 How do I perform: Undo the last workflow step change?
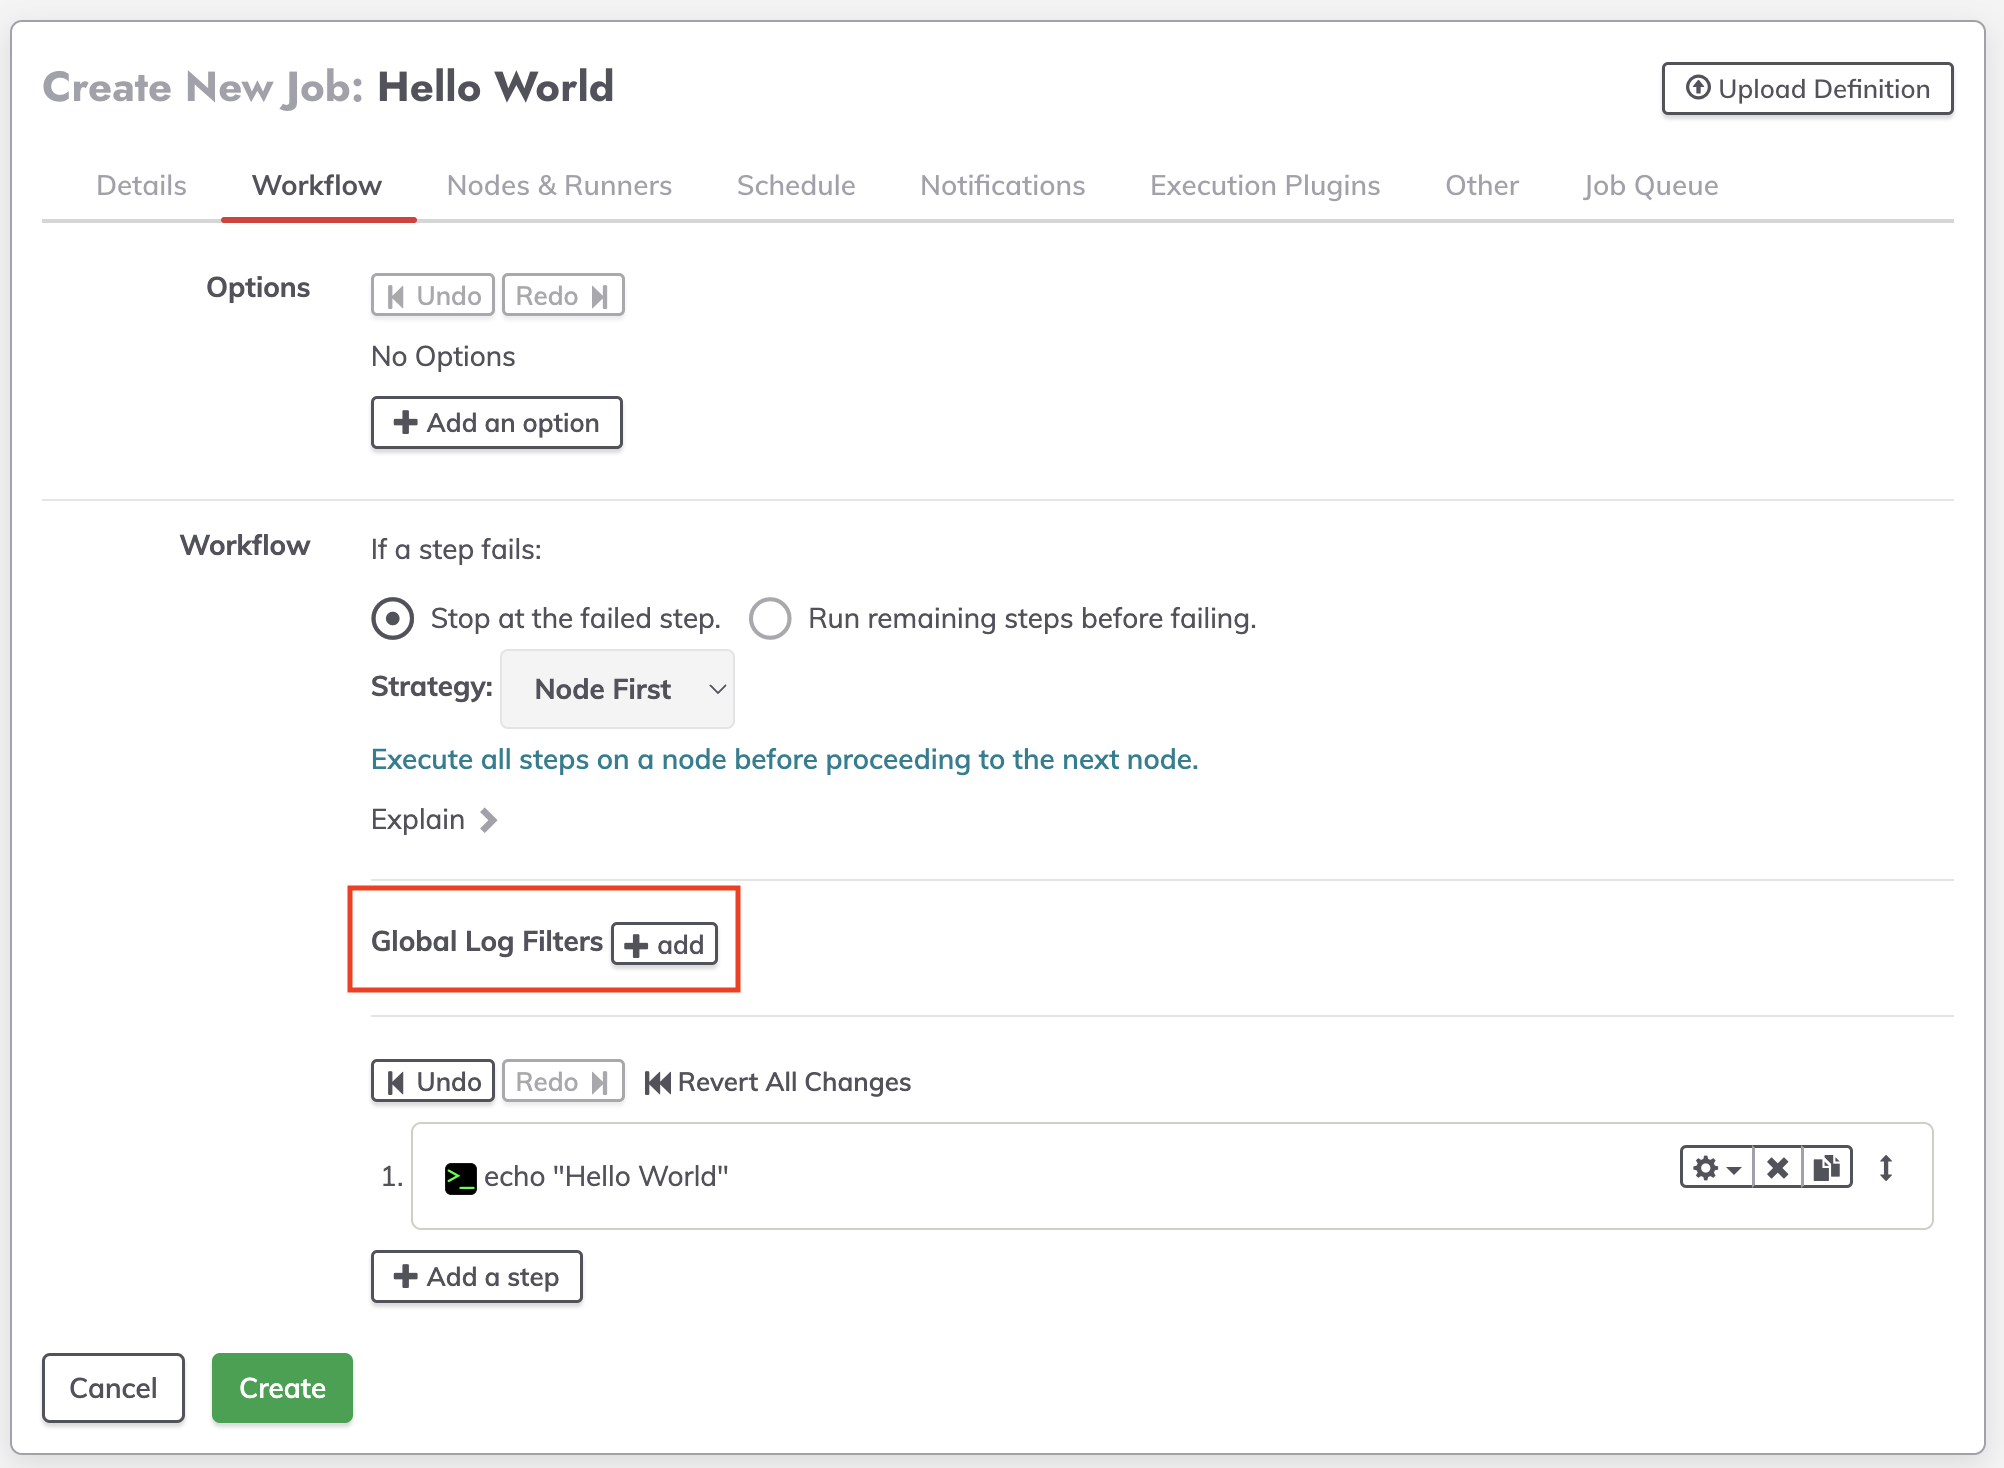[x=432, y=1082]
